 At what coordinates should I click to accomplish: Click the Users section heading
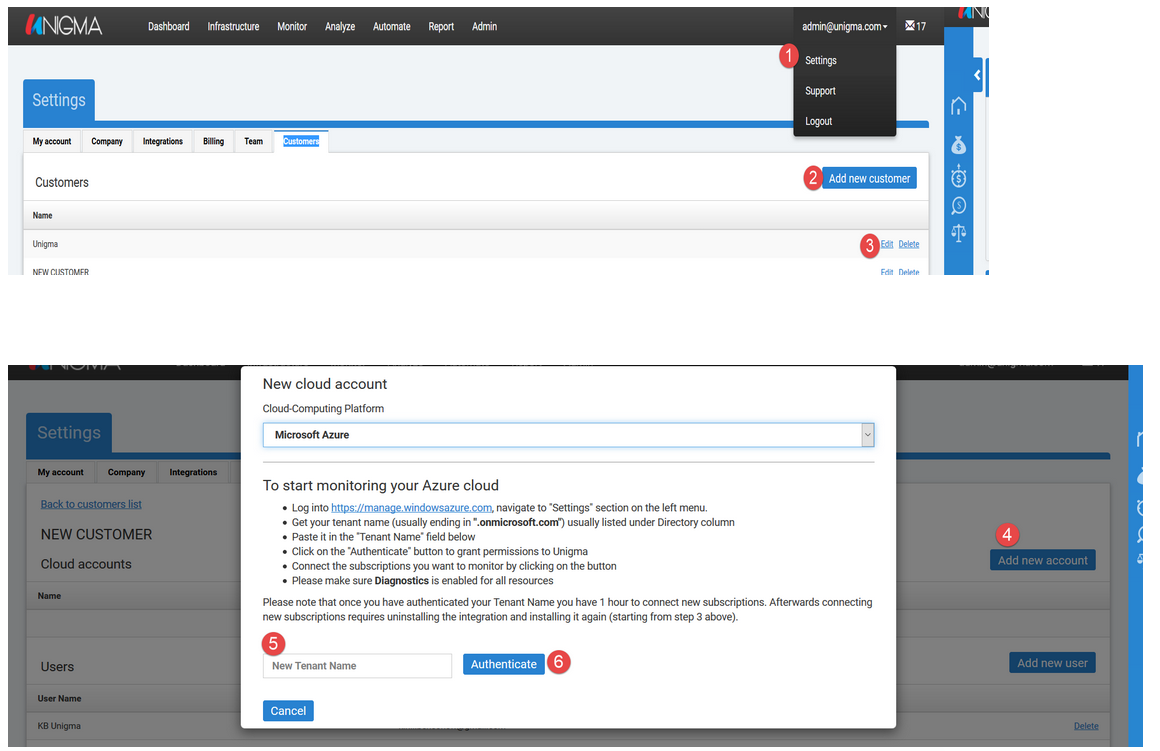(57, 667)
